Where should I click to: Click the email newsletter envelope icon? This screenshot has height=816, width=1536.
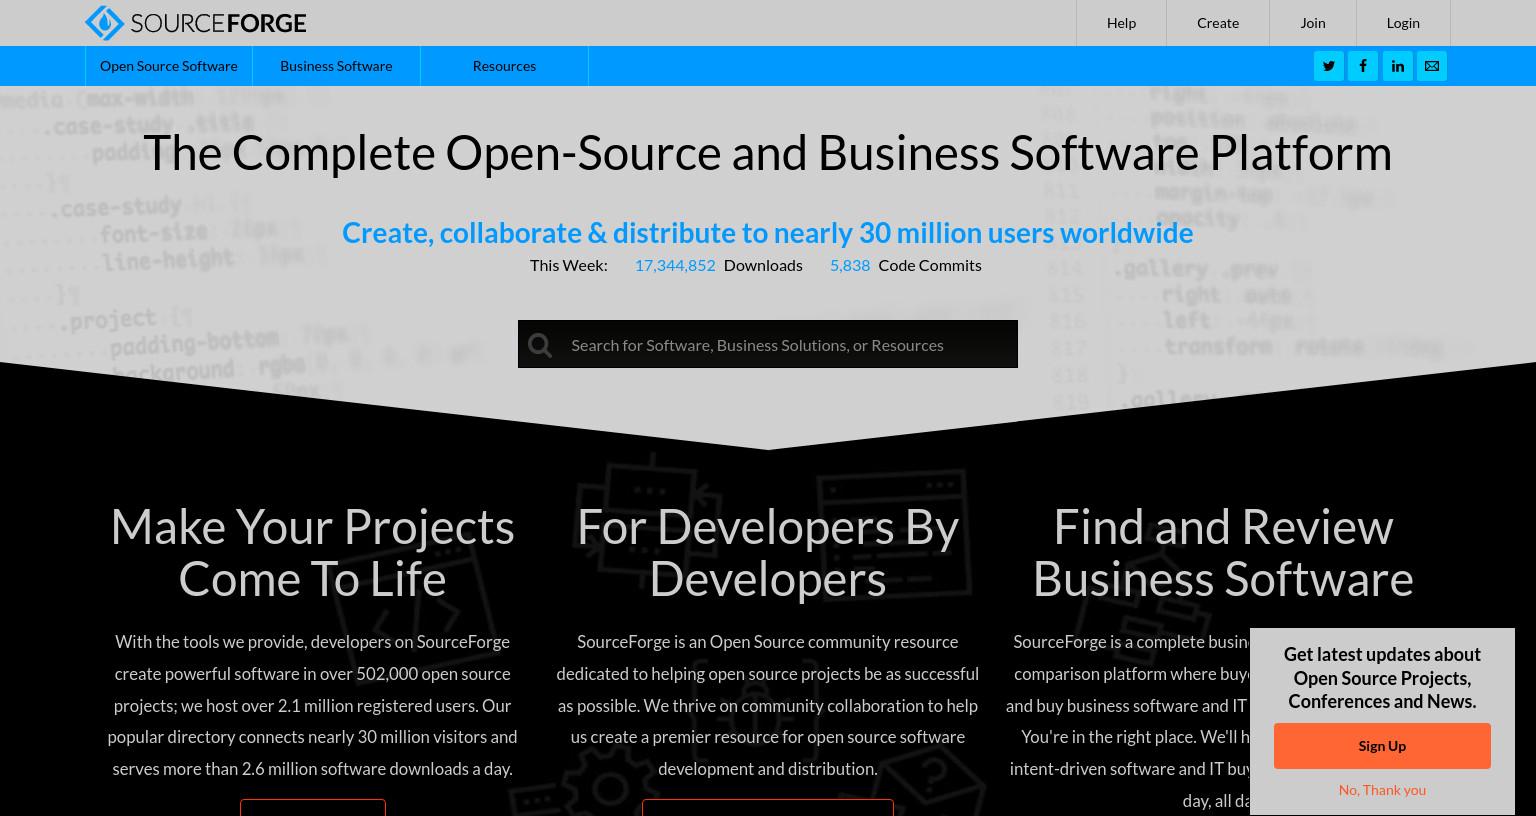[1432, 66]
